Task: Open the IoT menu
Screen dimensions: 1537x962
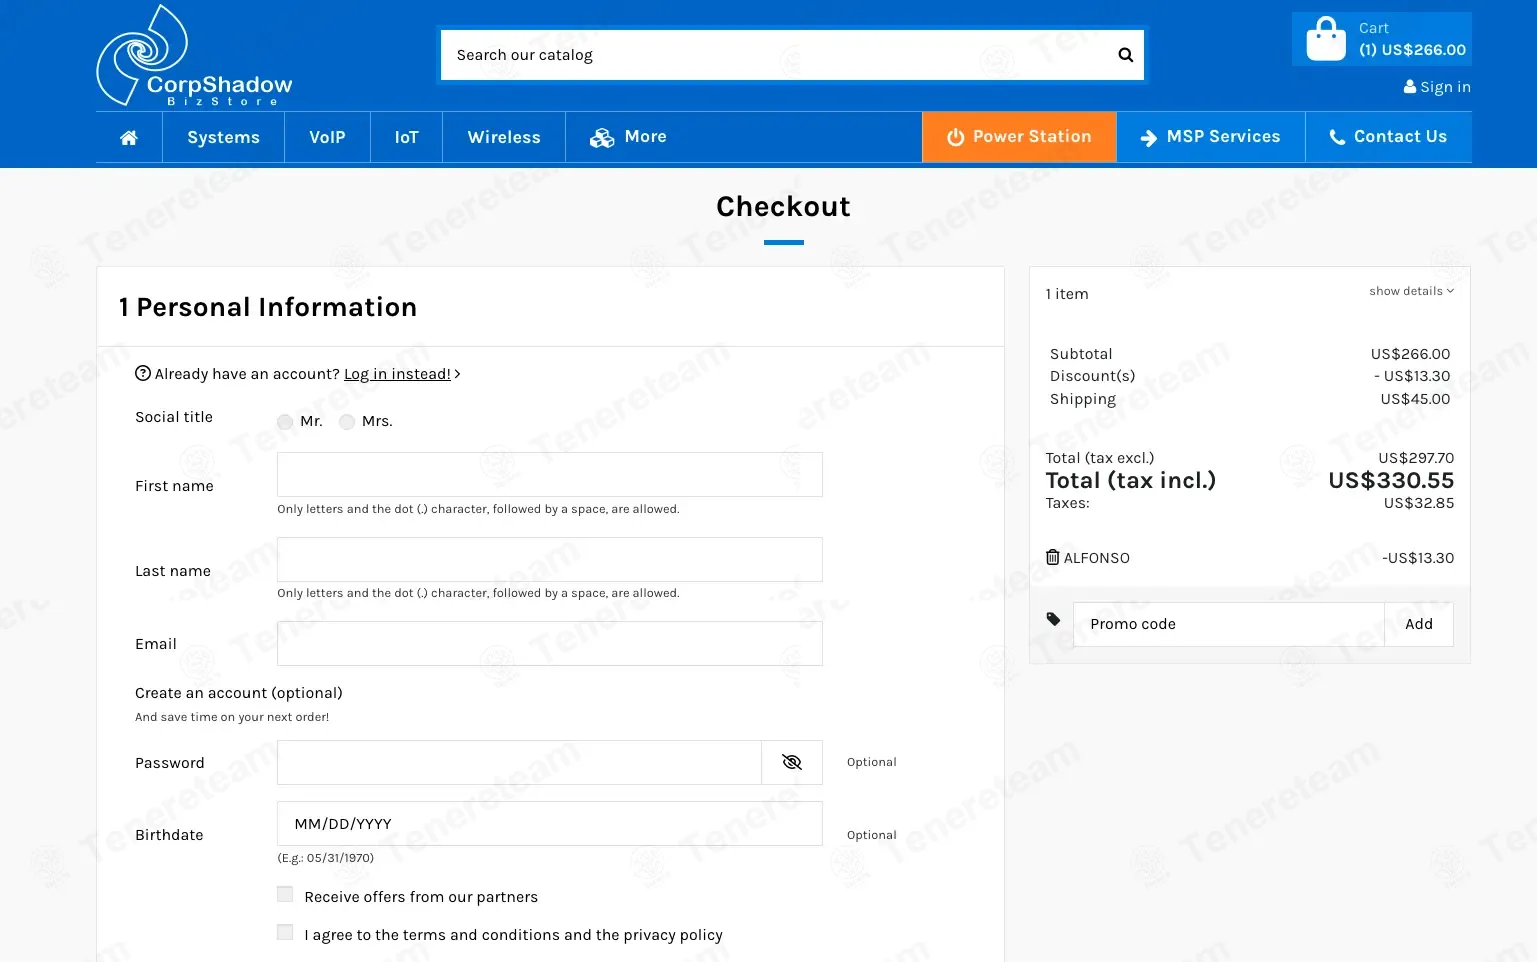Action: click(406, 137)
